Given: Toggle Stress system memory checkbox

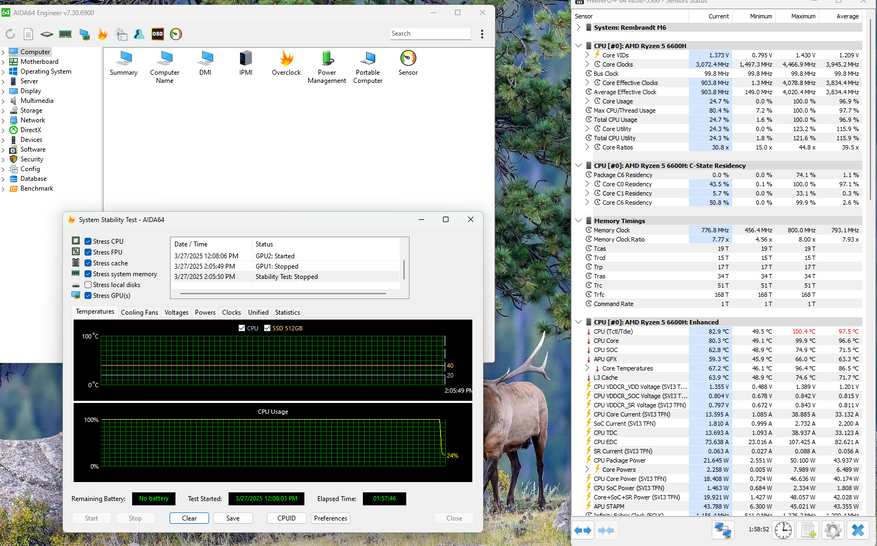Looking at the screenshot, I should click(88, 274).
